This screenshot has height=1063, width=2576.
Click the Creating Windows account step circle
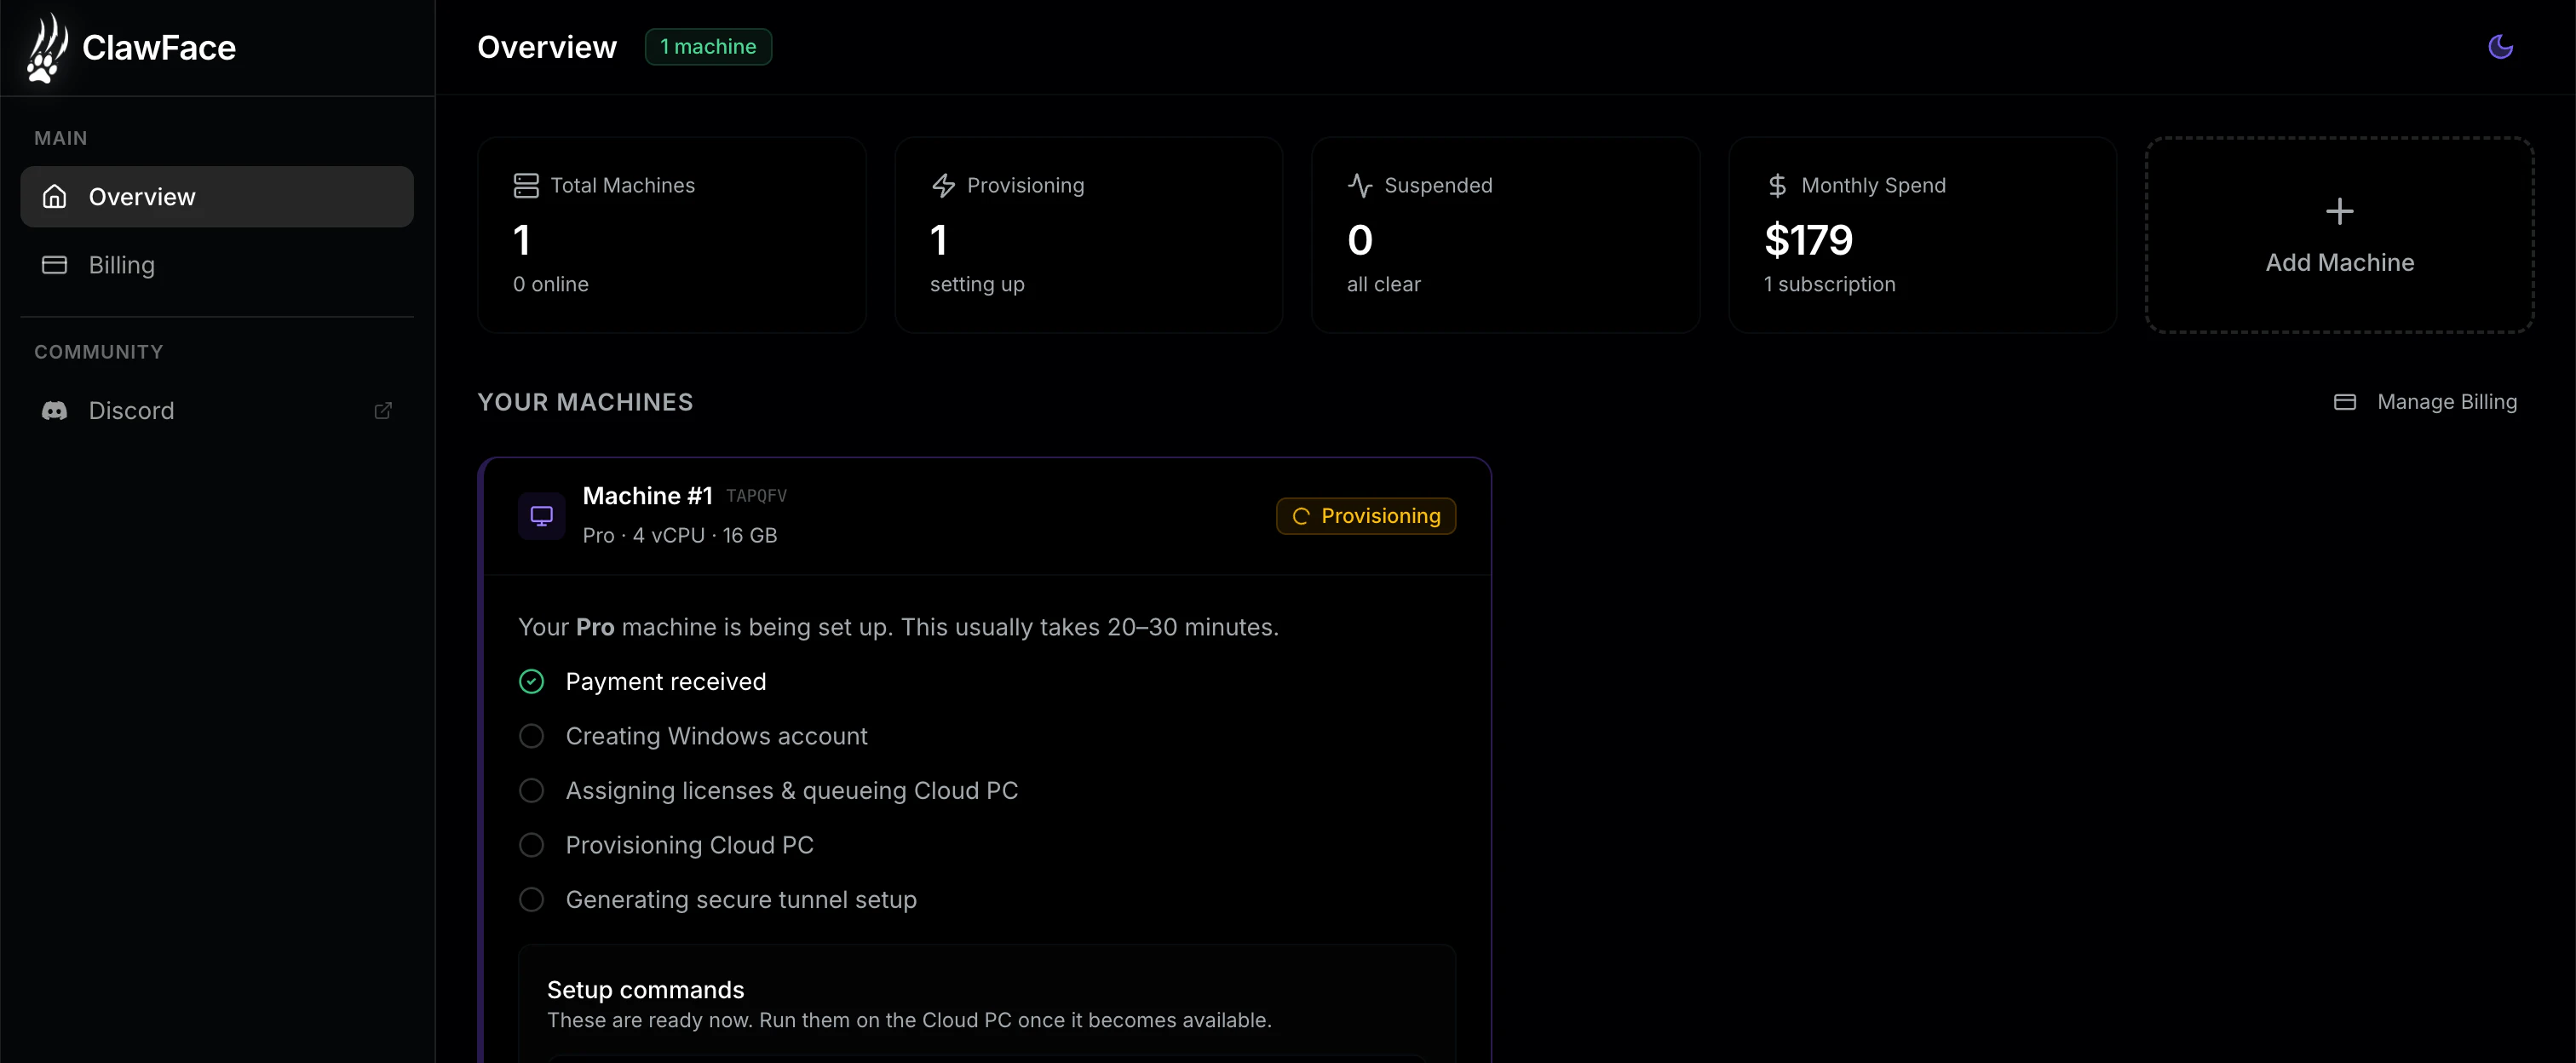(x=531, y=736)
